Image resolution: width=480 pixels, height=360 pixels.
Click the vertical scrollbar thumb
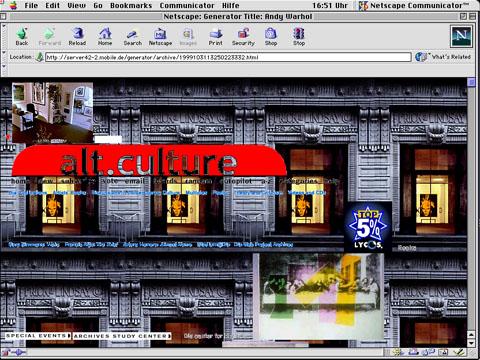[471, 82]
